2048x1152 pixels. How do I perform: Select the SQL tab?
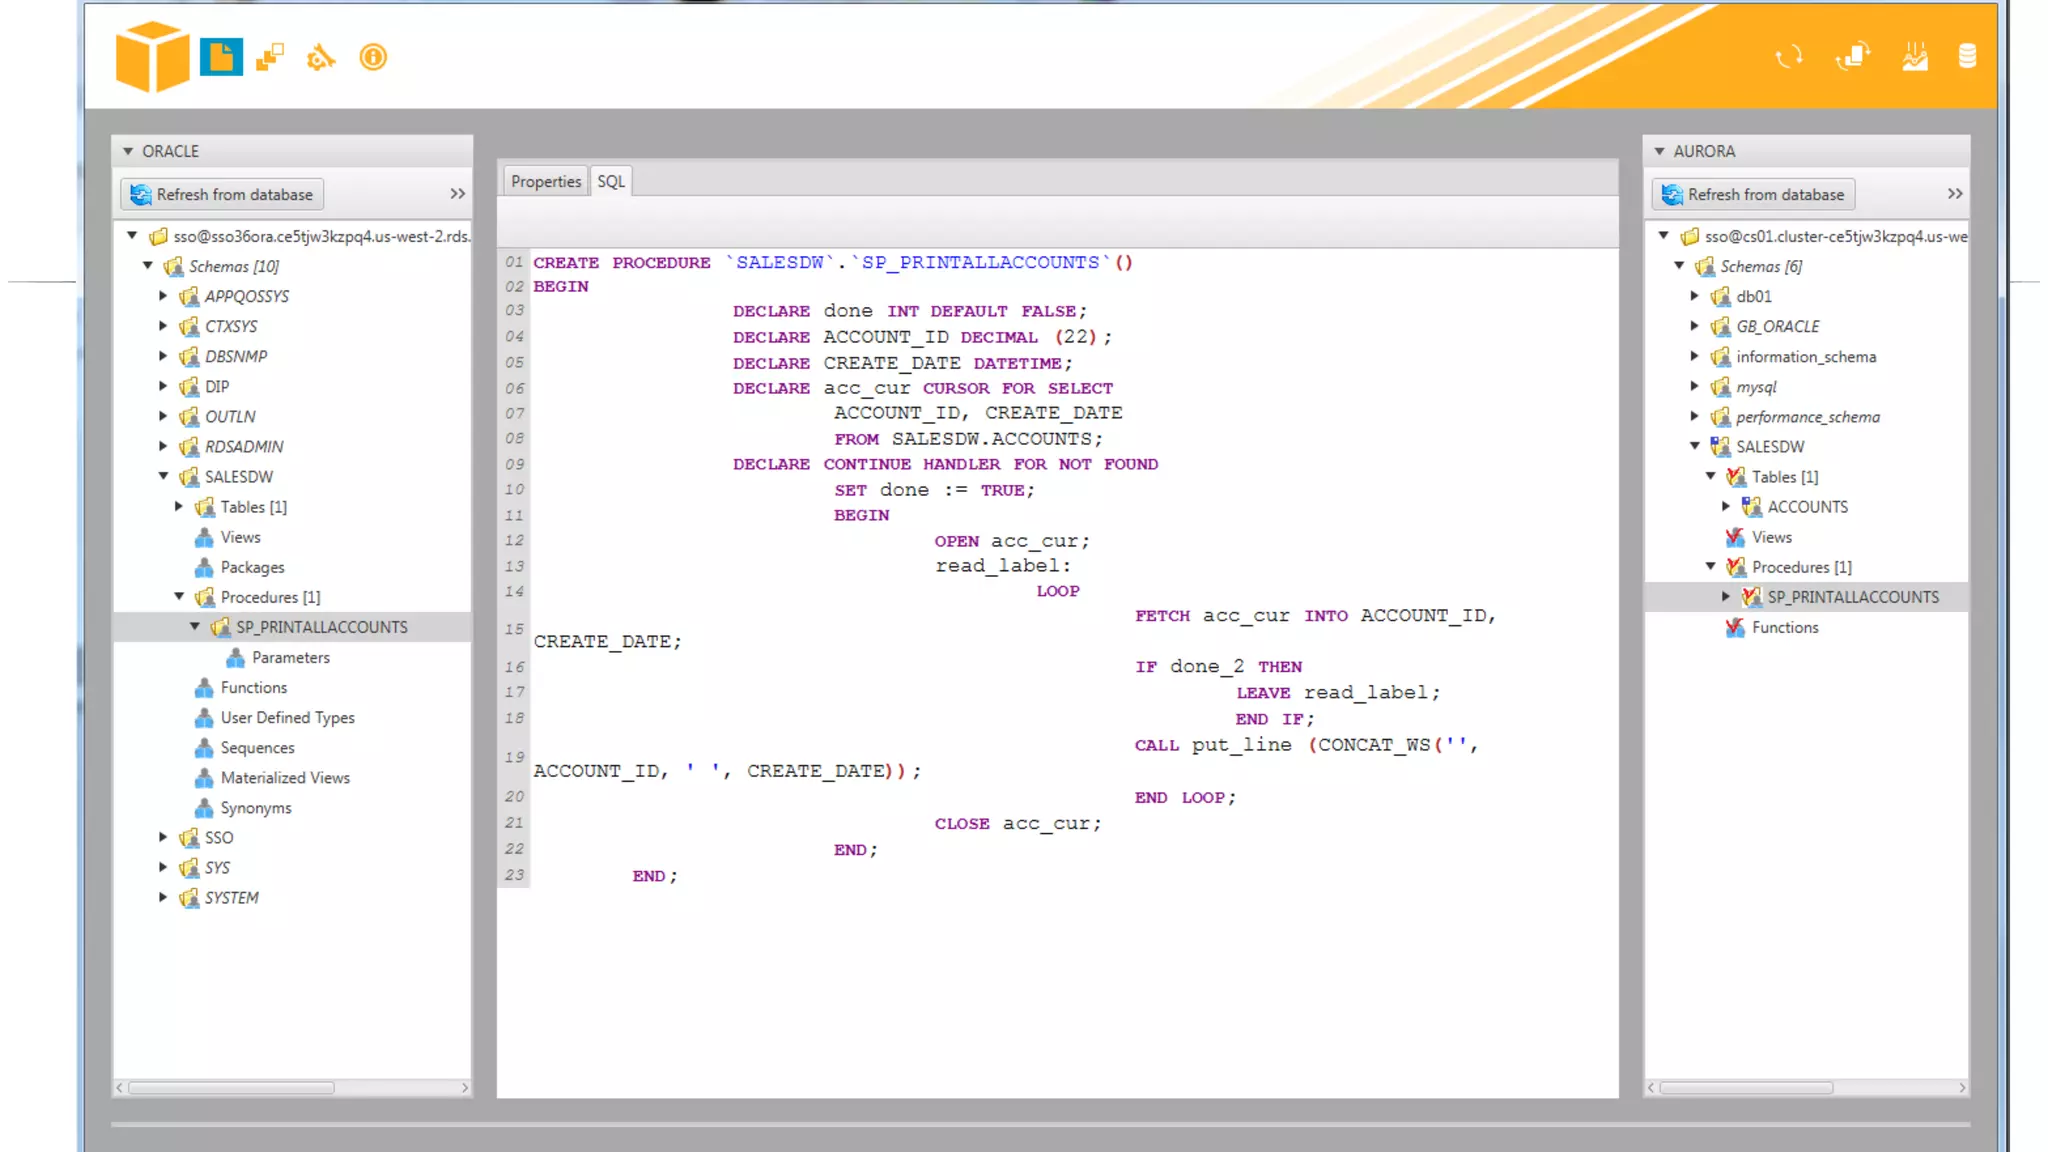(610, 181)
